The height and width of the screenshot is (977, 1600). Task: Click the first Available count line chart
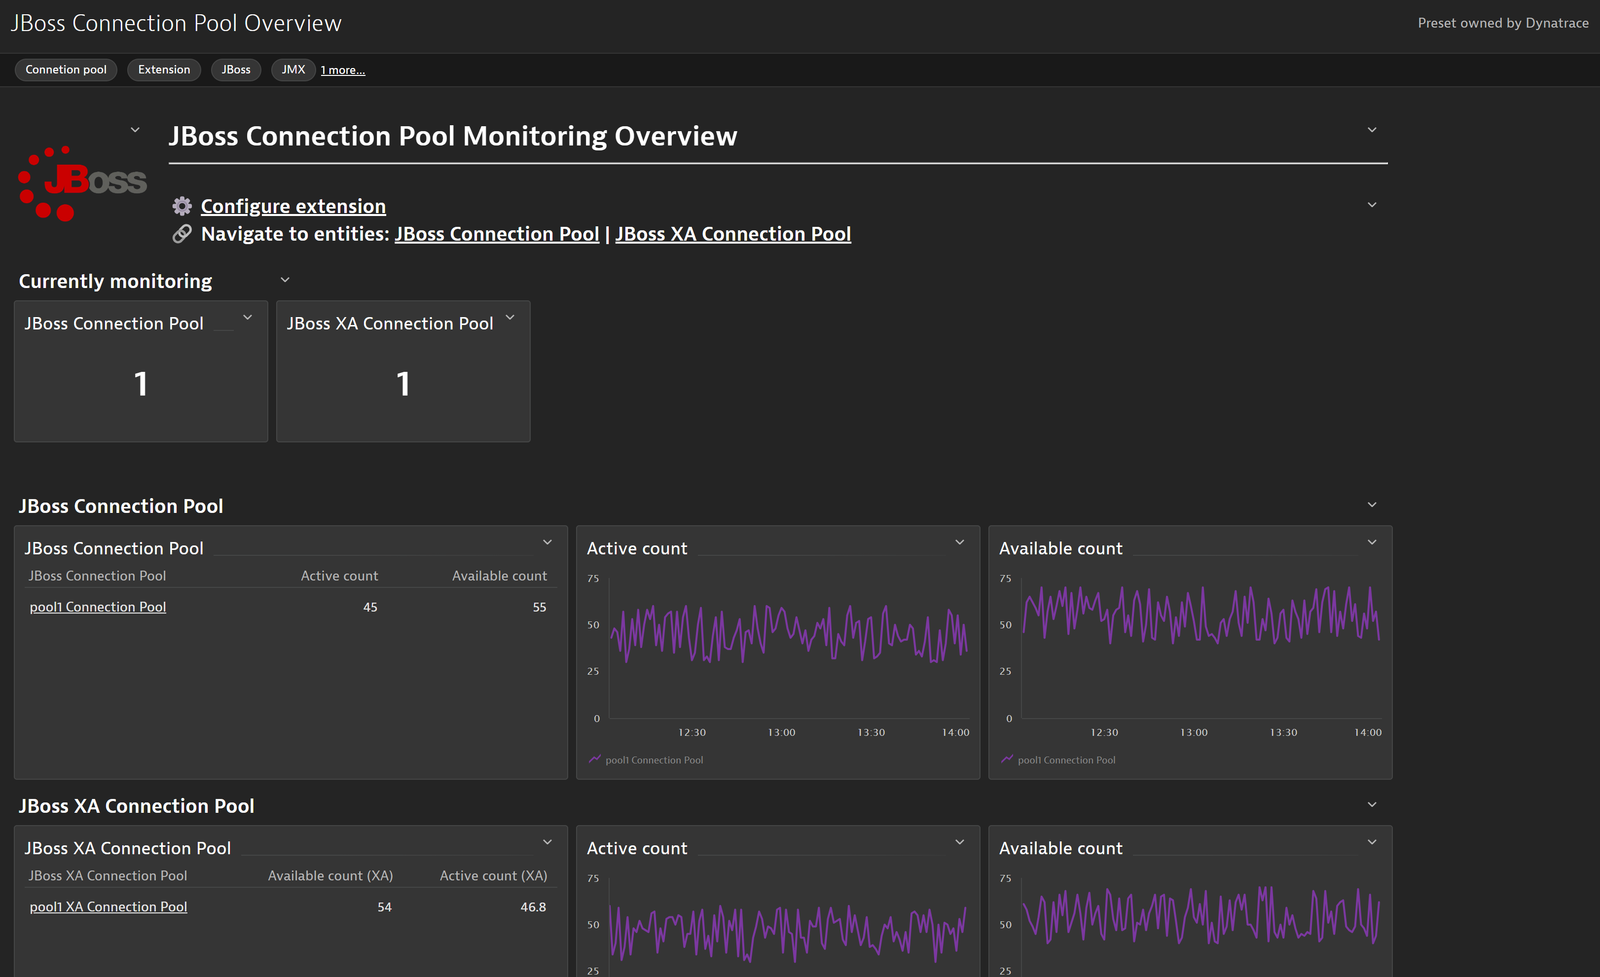1201,648
